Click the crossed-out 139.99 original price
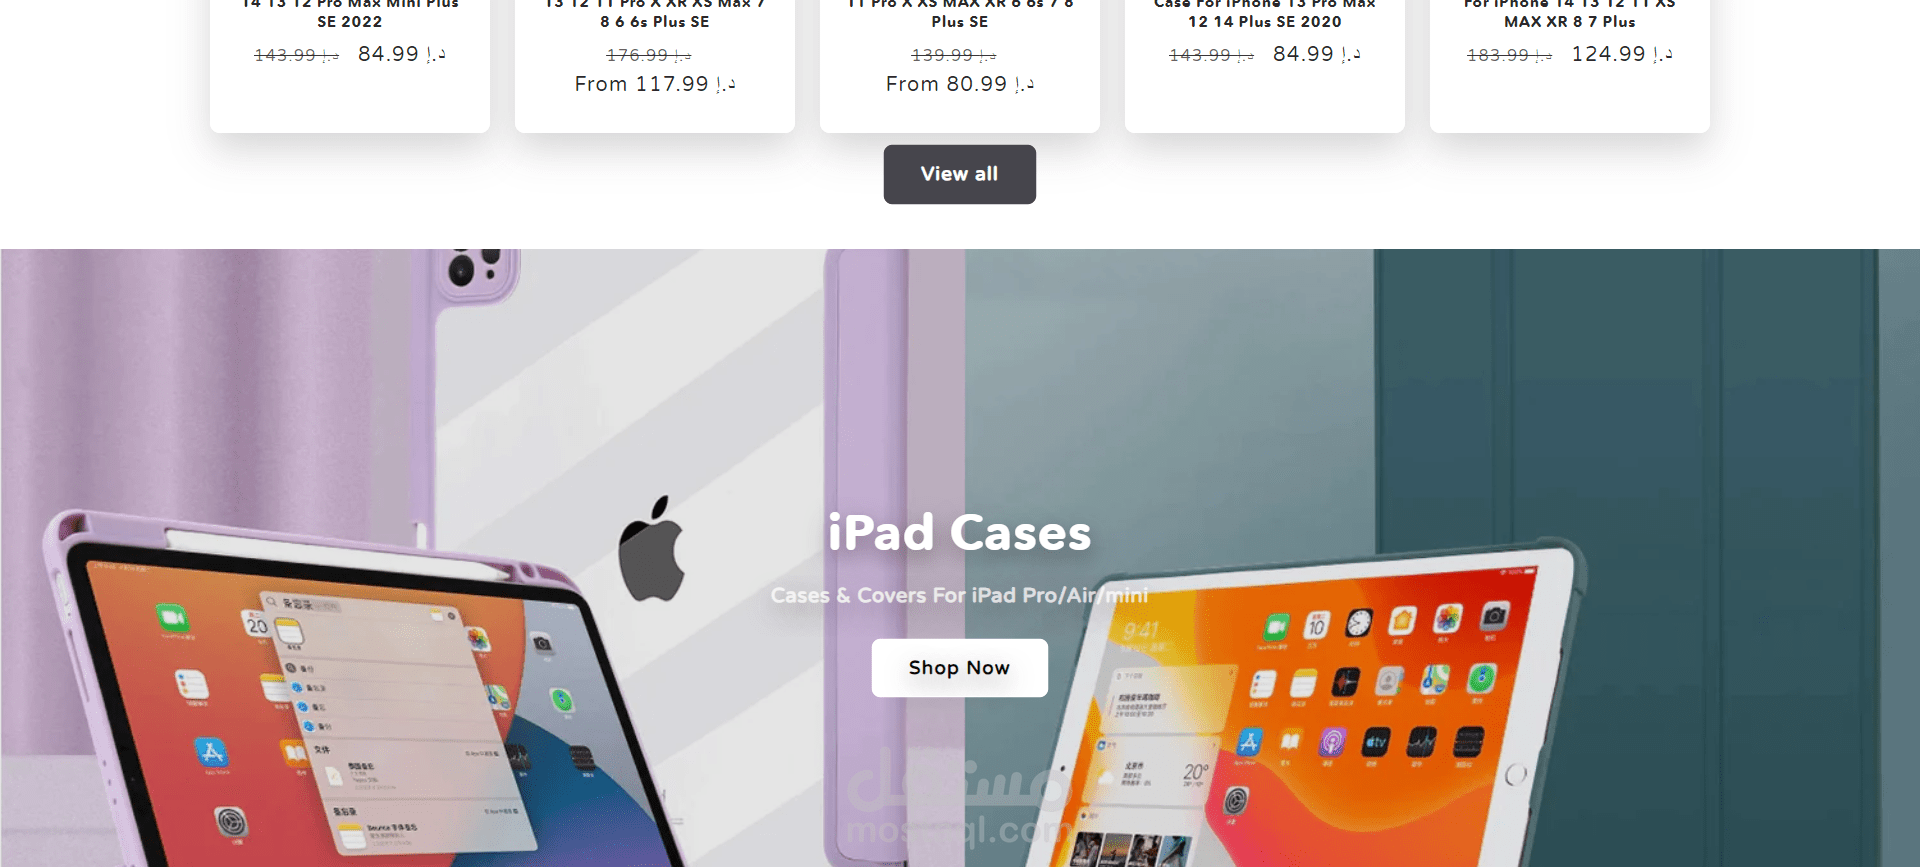 (x=954, y=55)
